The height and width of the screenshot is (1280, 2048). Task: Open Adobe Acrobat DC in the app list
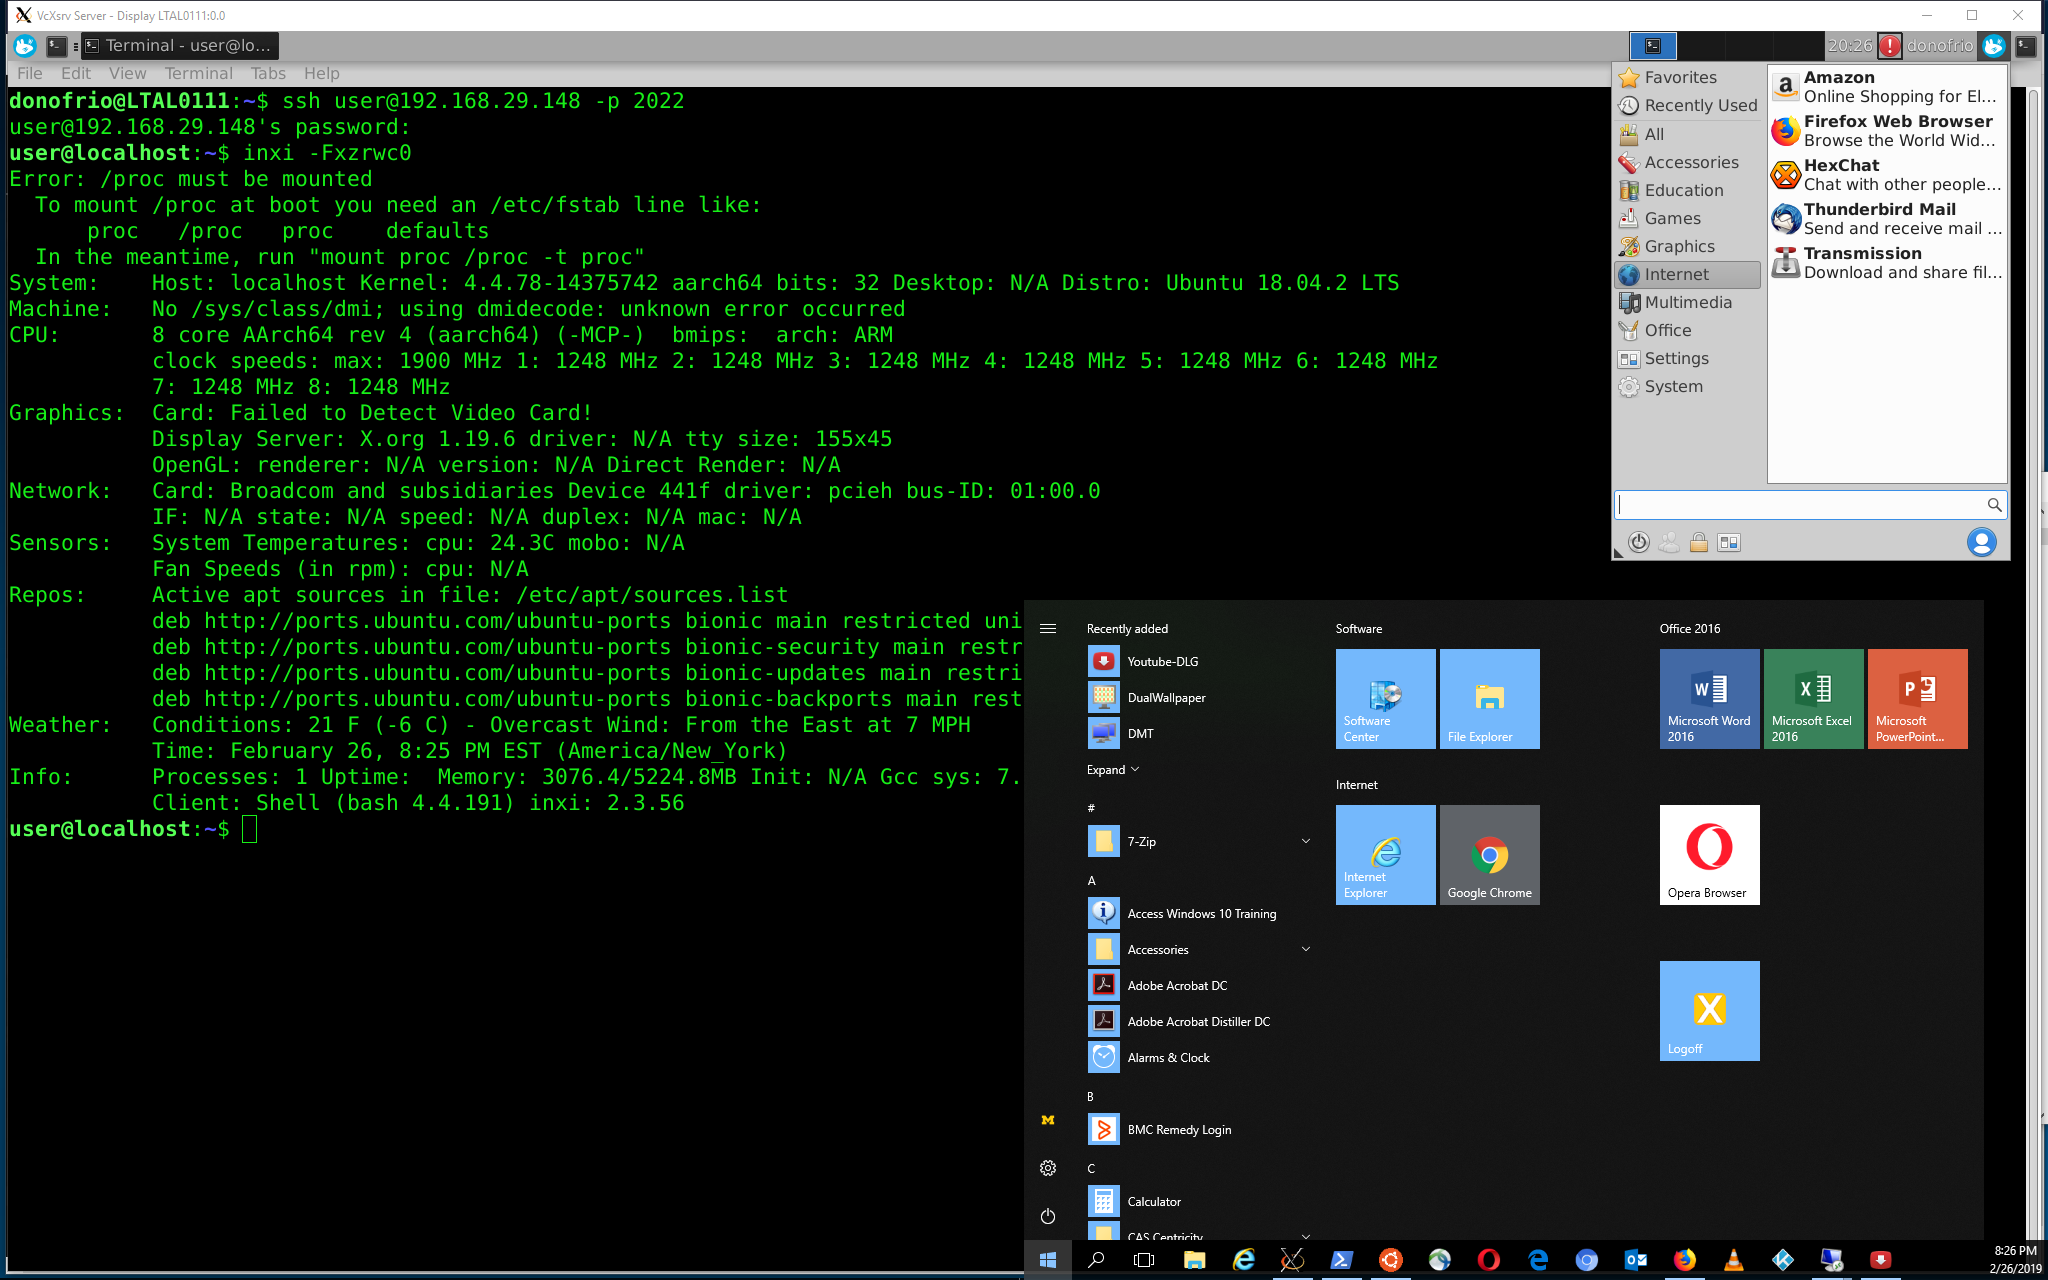click(1198, 985)
